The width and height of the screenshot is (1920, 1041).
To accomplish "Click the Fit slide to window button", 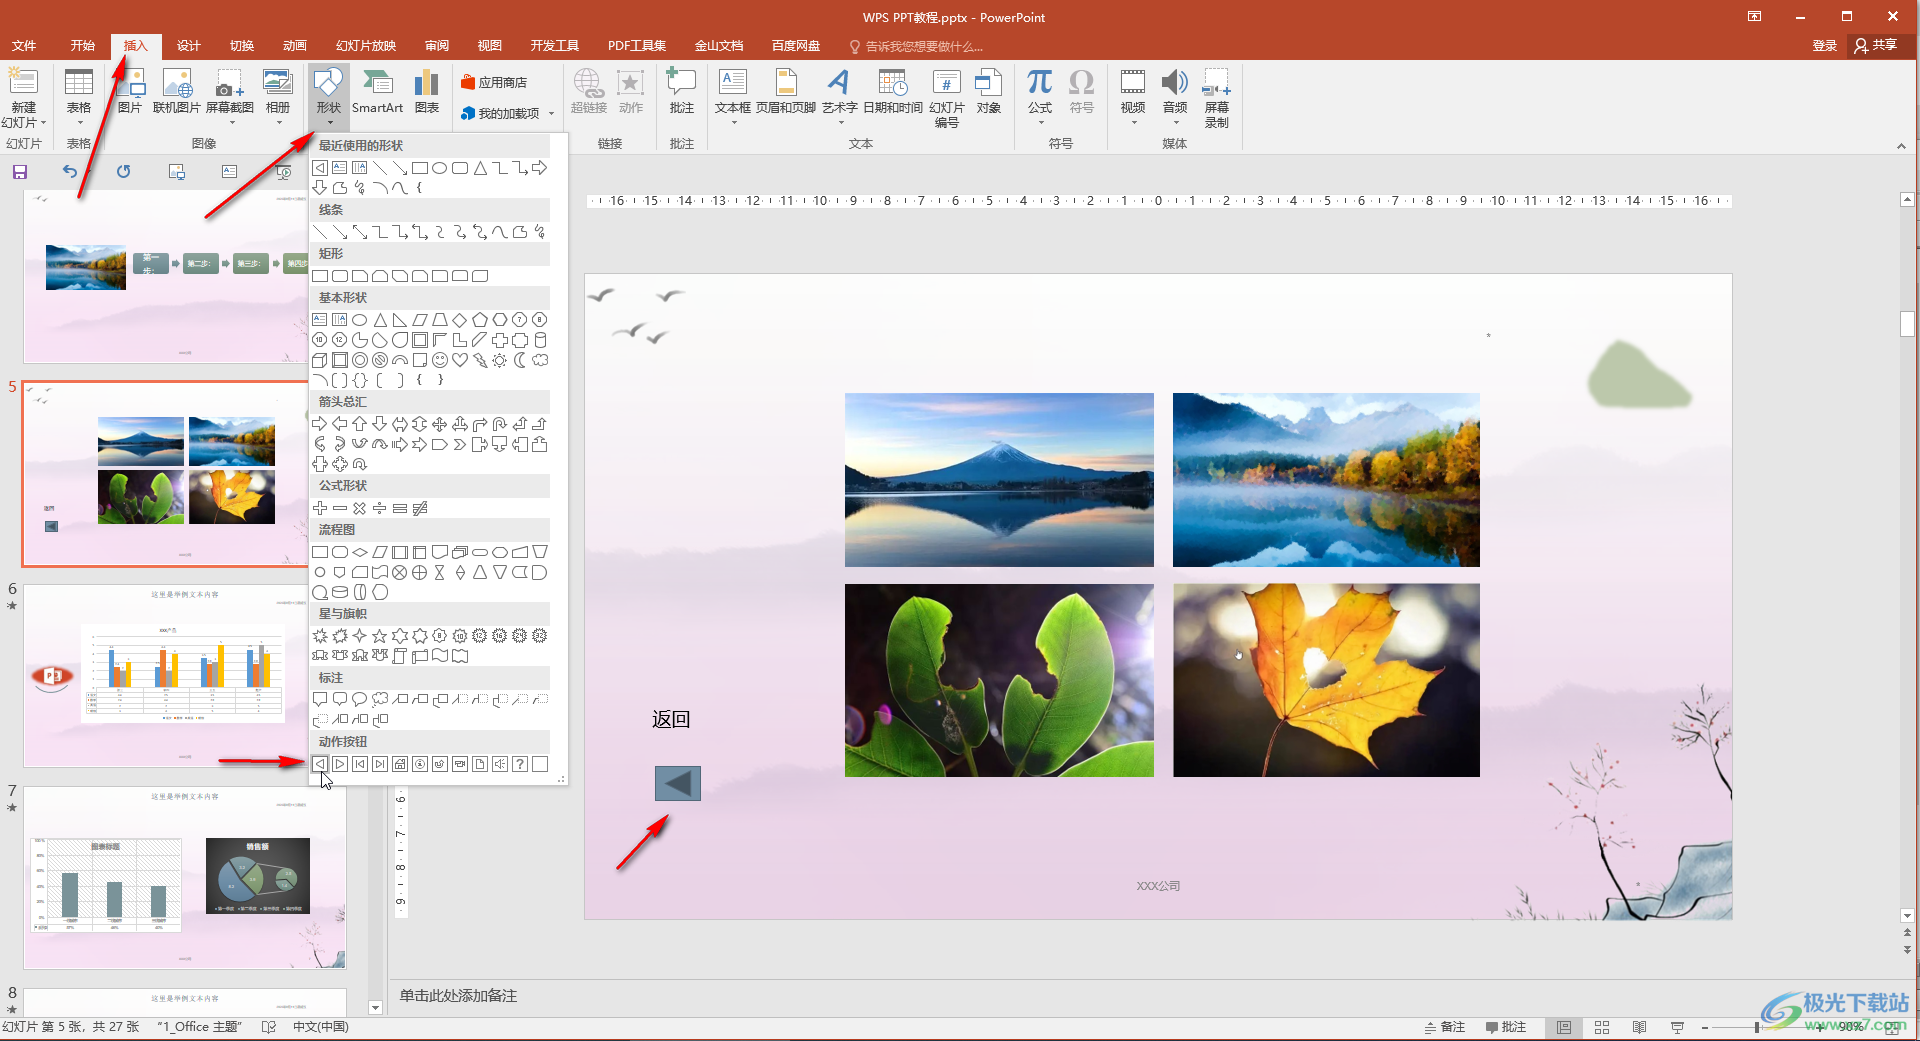I will point(1892,1027).
